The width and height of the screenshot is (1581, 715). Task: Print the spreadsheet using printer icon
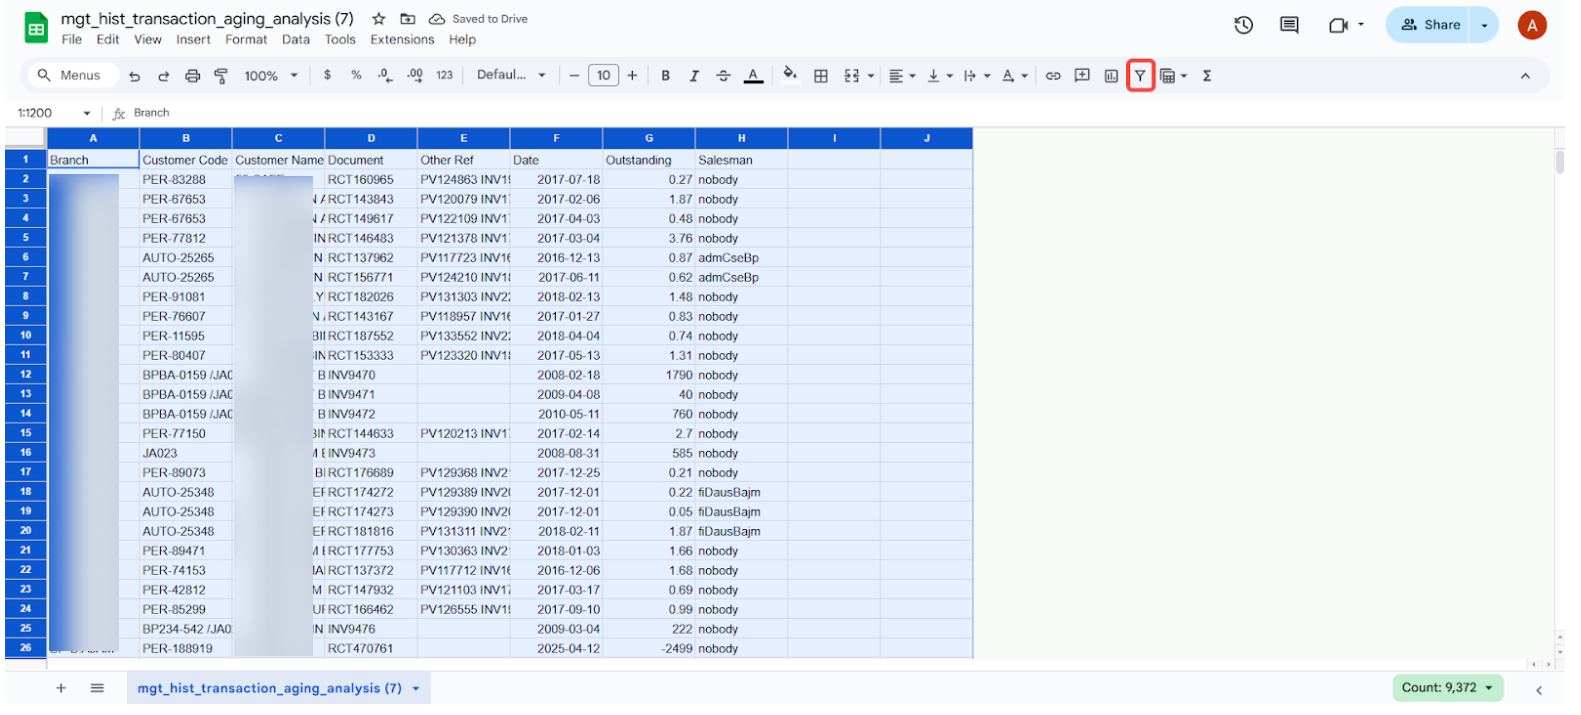pos(192,76)
